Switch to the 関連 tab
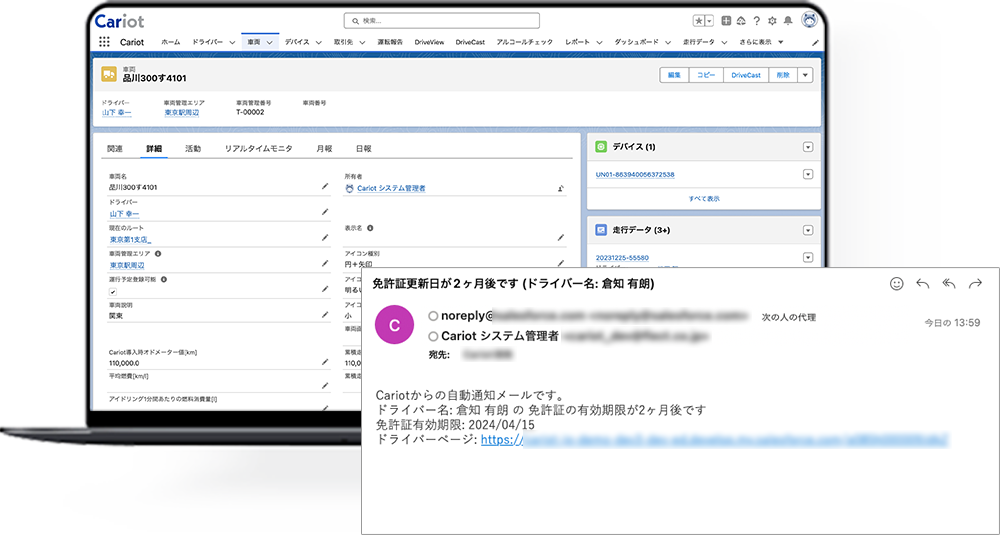Image resolution: width=1000 pixels, height=535 pixels. (x=115, y=149)
